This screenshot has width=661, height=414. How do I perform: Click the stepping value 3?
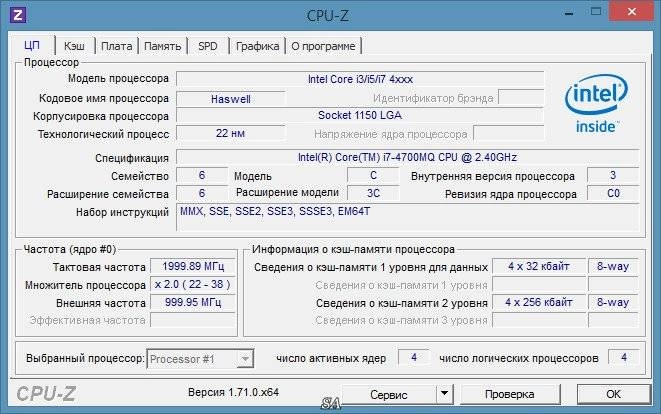[613, 175]
